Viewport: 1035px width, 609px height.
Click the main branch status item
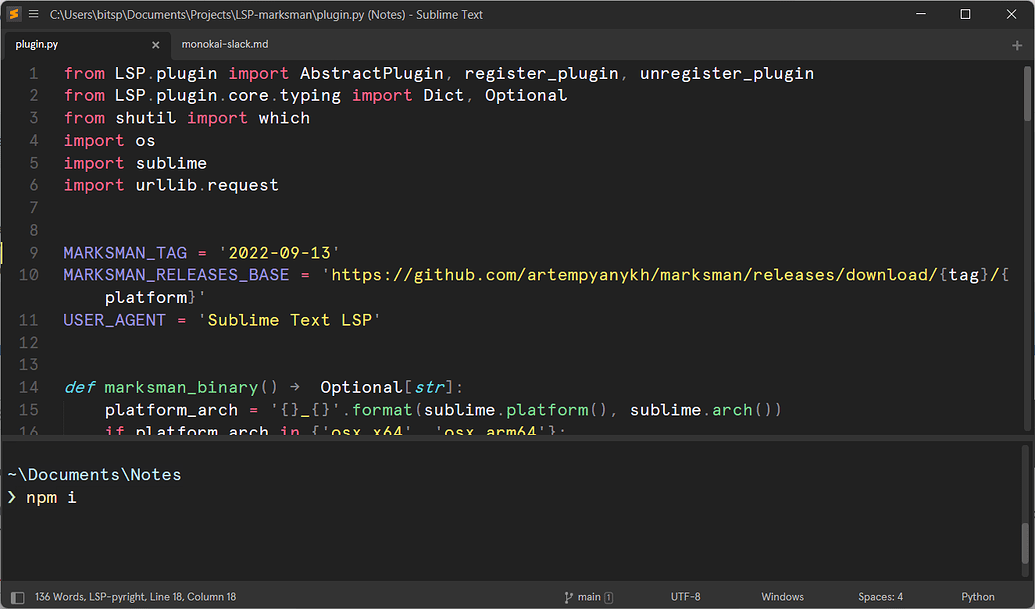[588, 596]
